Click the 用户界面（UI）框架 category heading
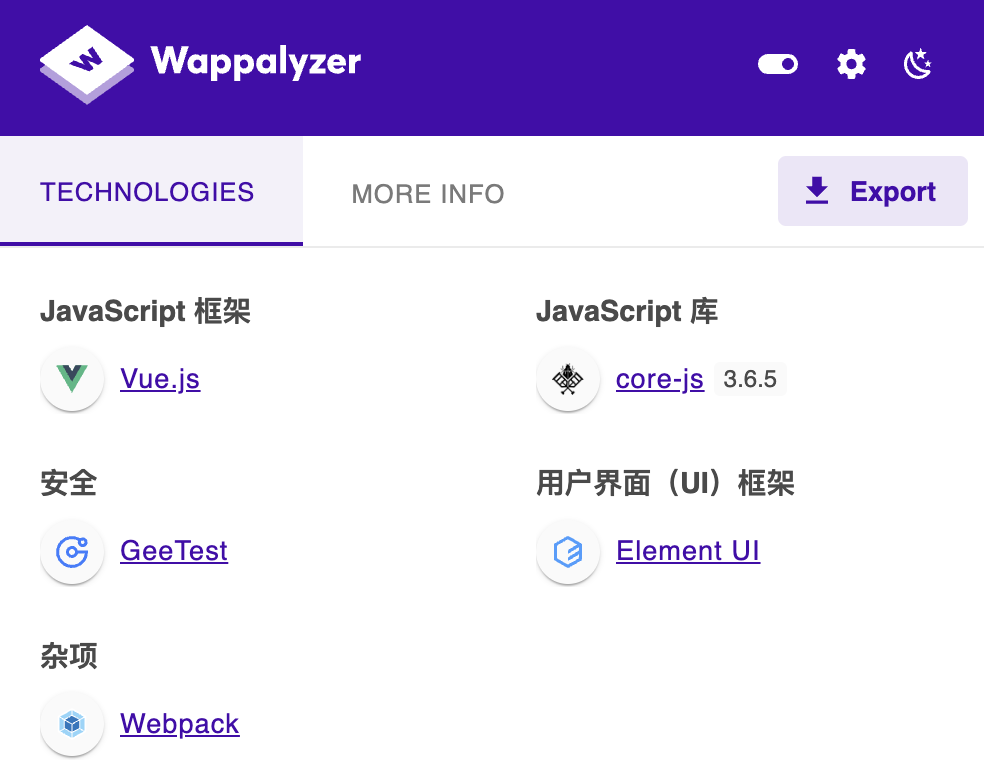 [665, 484]
